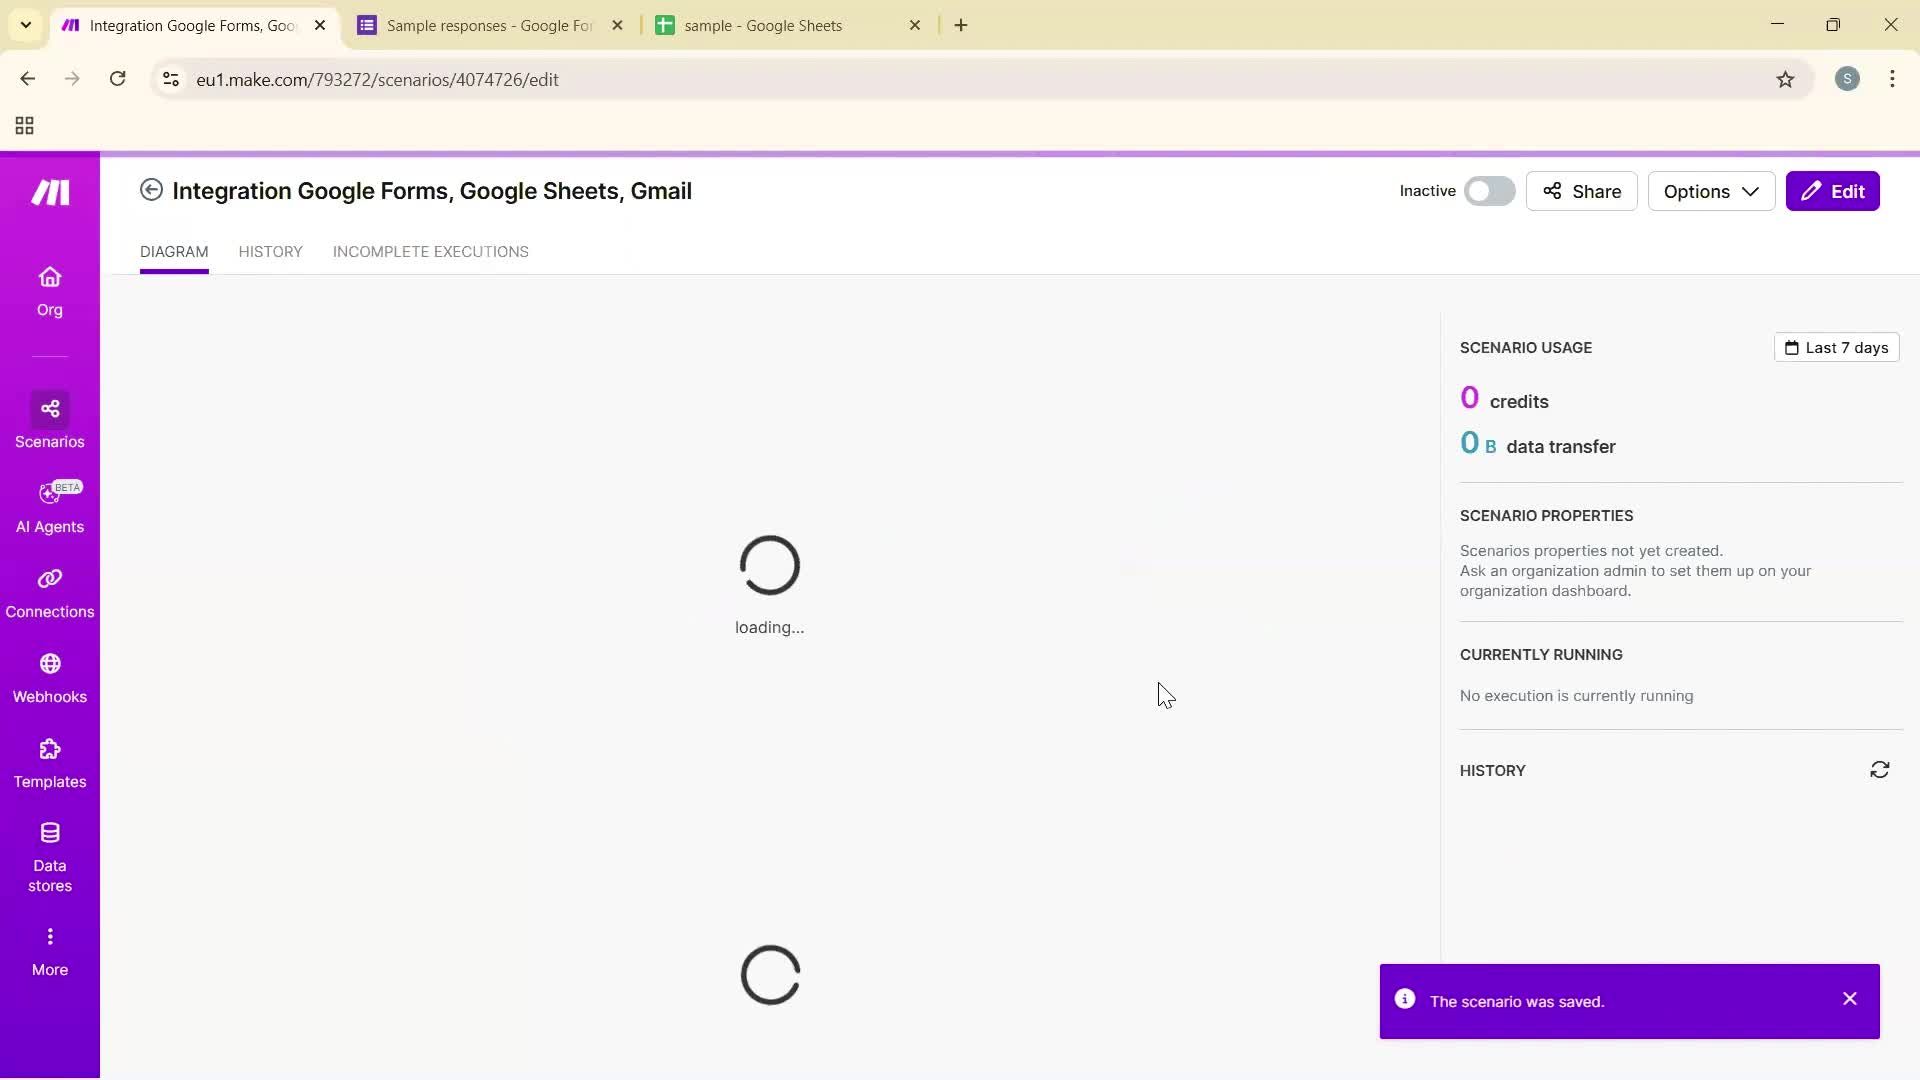Click the Edit button
1920x1080 pixels.
tap(1833, 190)
